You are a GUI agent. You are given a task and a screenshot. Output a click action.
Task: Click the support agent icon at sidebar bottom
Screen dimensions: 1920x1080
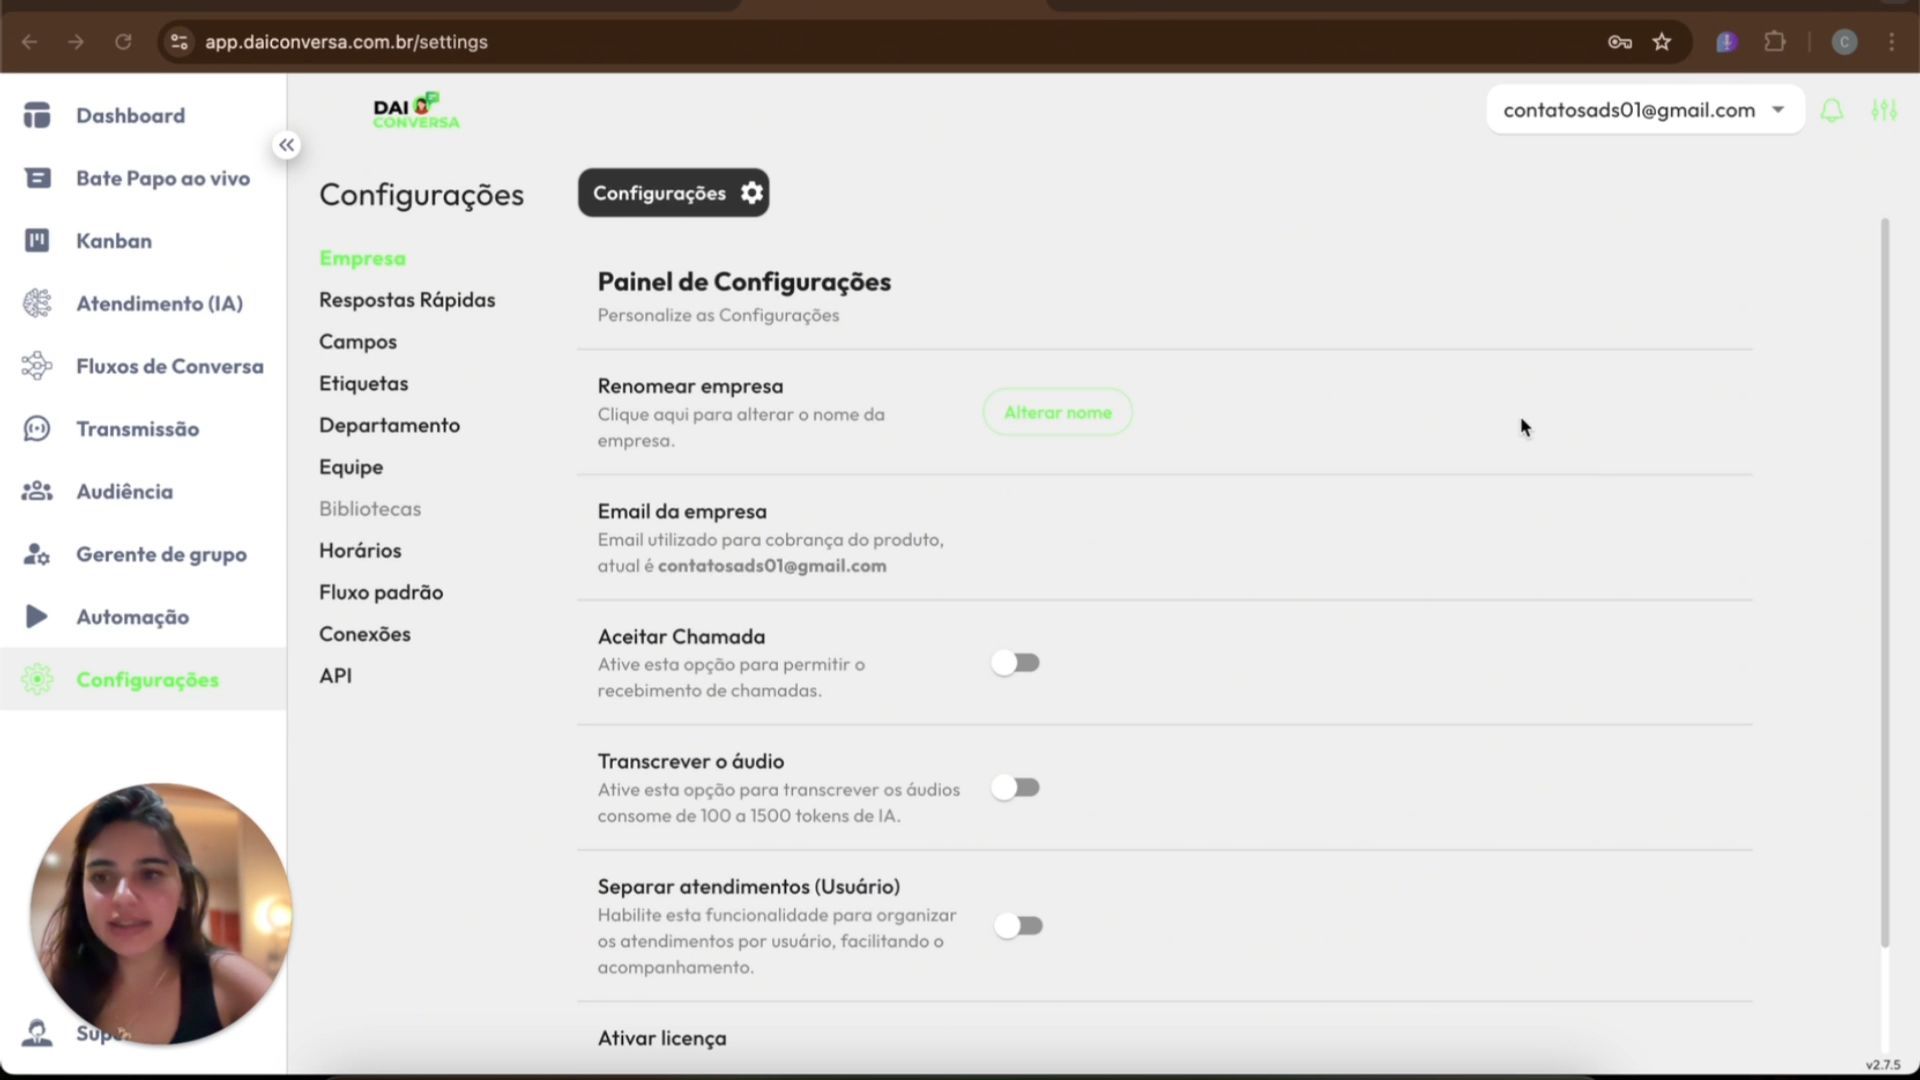37,1033
